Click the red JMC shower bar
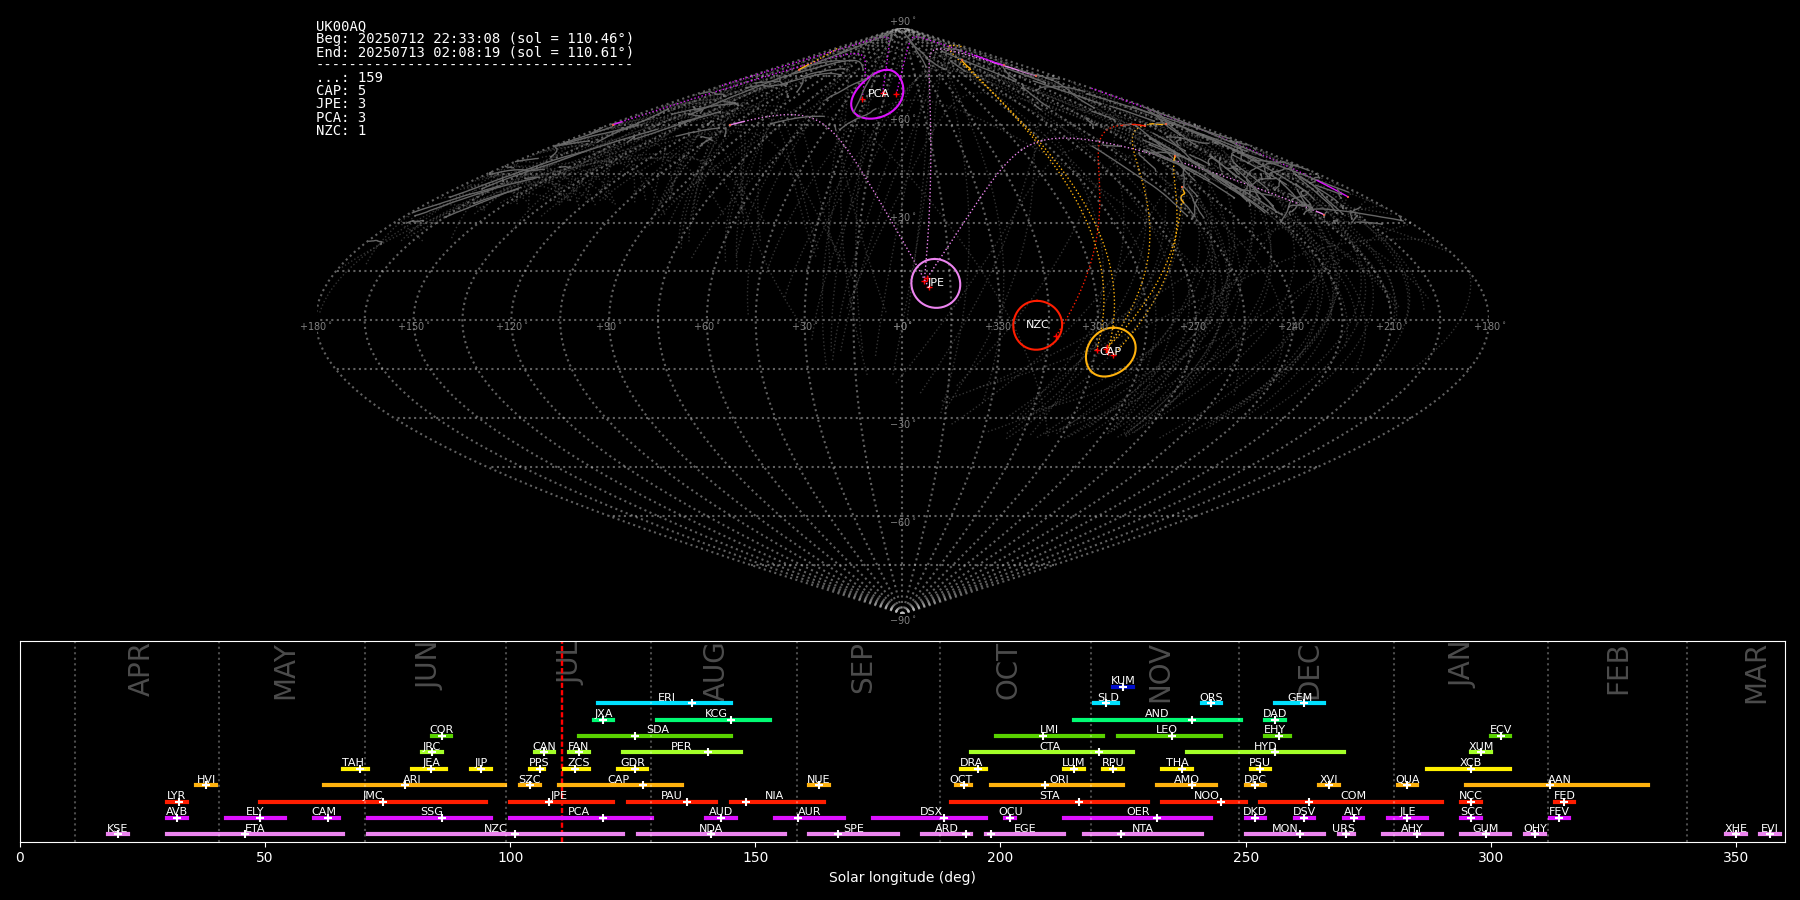The height and width of the screenshot is (900, 1800). pyautogui.click(x=373, y=802)
